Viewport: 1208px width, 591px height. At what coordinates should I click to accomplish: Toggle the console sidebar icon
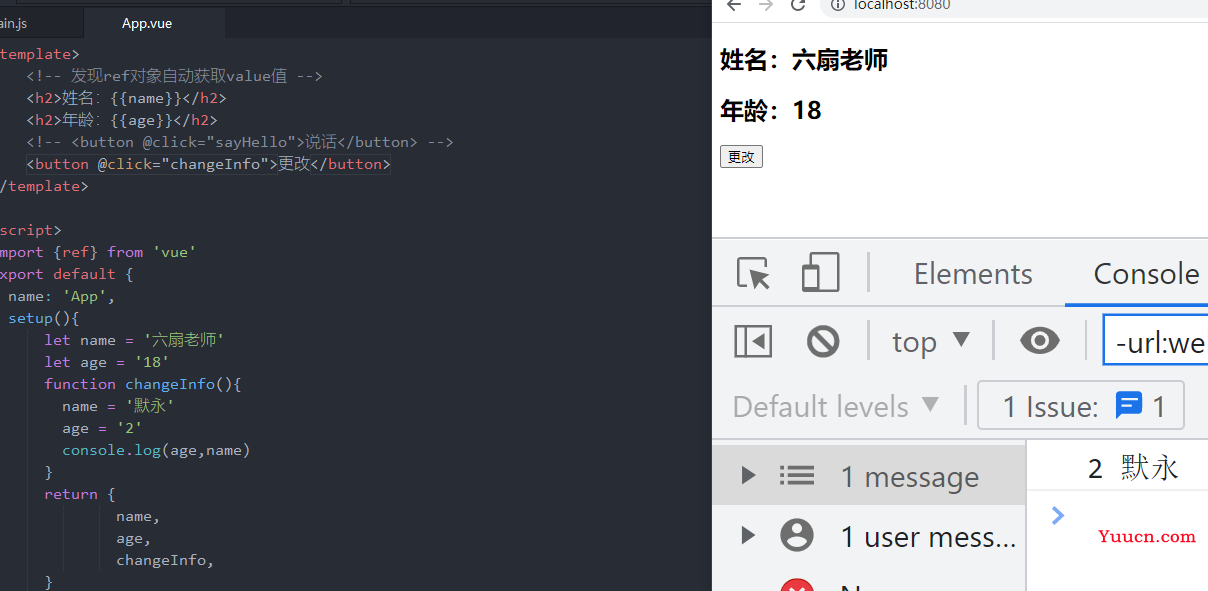(753, 341)
